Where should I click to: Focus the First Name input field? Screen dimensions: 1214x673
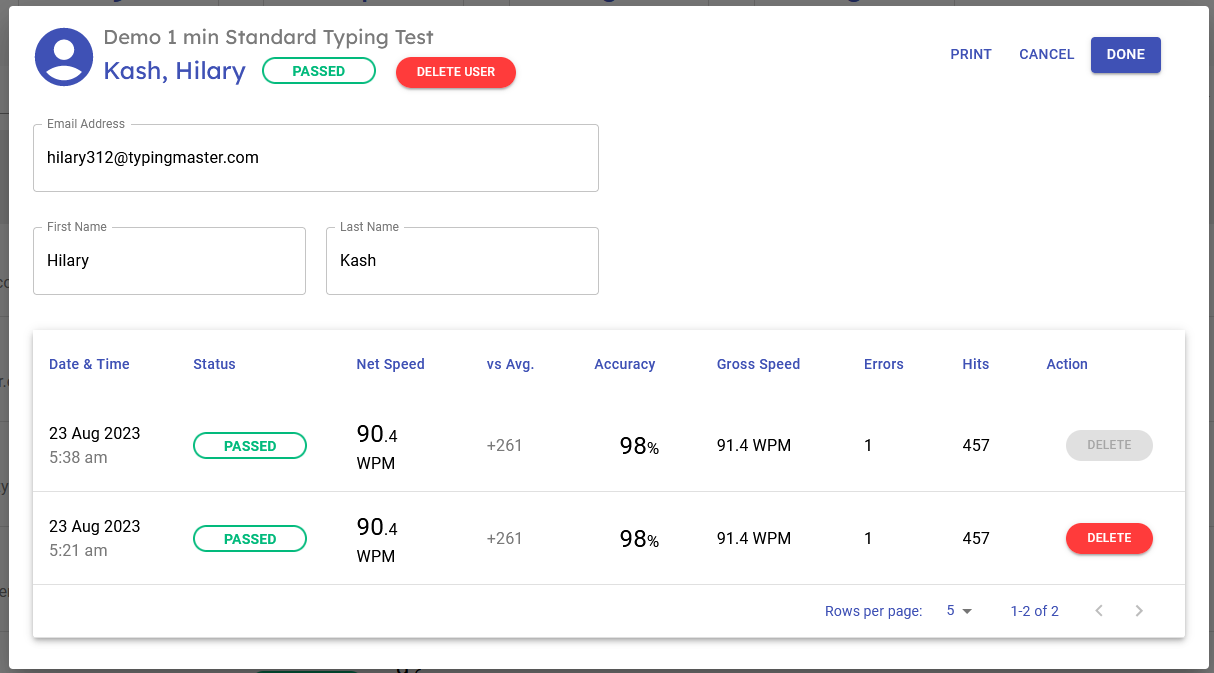pyautogui.click(x=169, y=261)
